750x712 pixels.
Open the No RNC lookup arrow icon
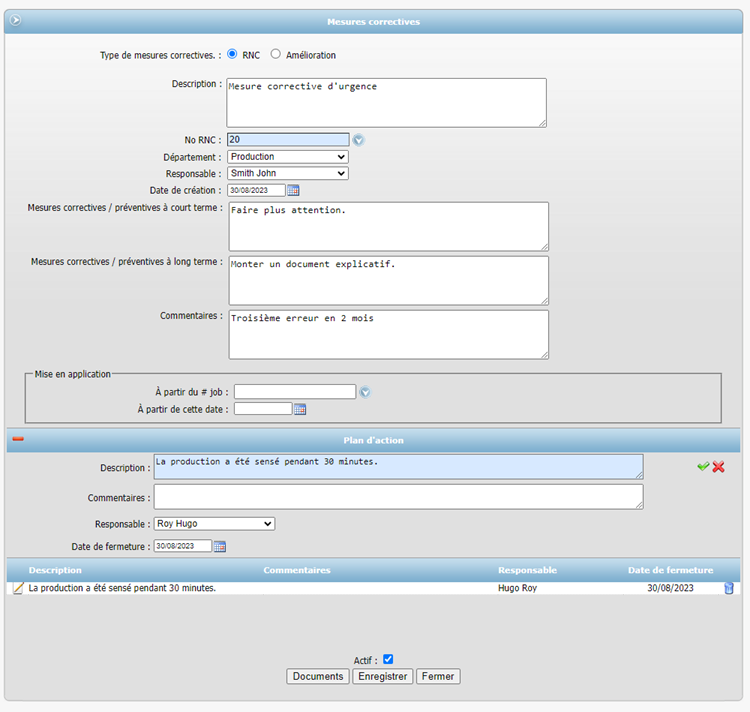pyautogui.click(x=358, y=140)
